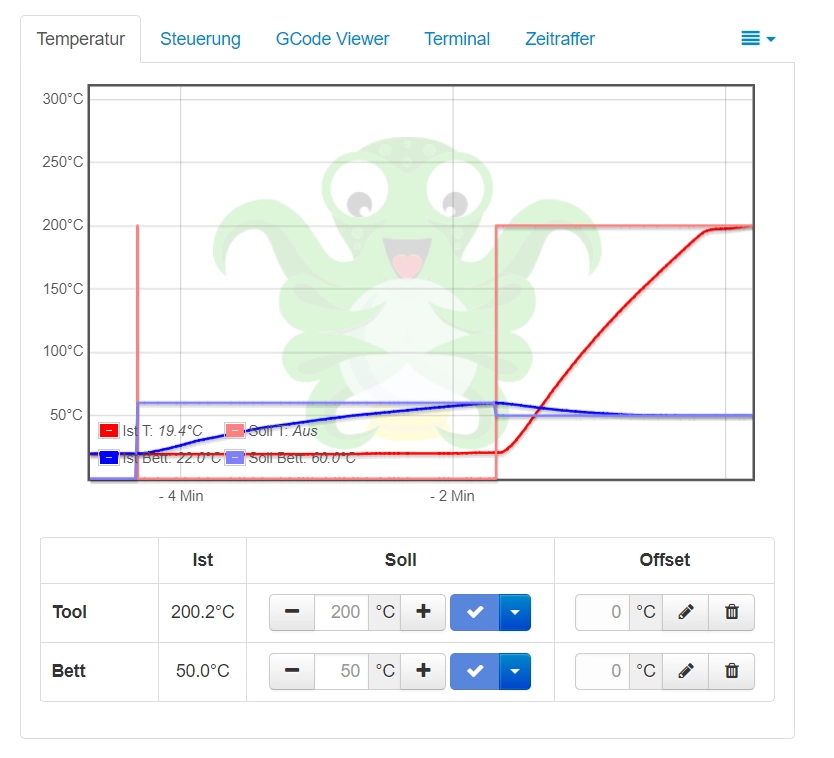Edit the Bett offset with pencil icon

pos(686,671)
